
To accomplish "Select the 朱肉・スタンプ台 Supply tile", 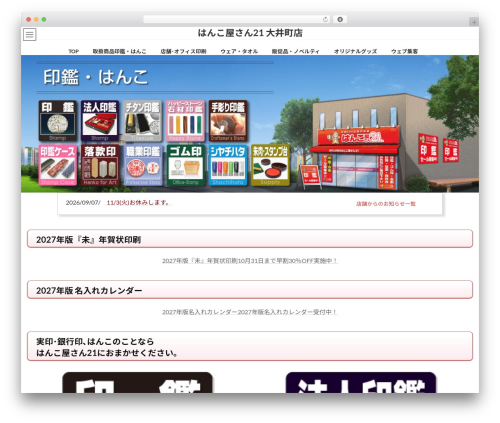I will tap(270, 165).
